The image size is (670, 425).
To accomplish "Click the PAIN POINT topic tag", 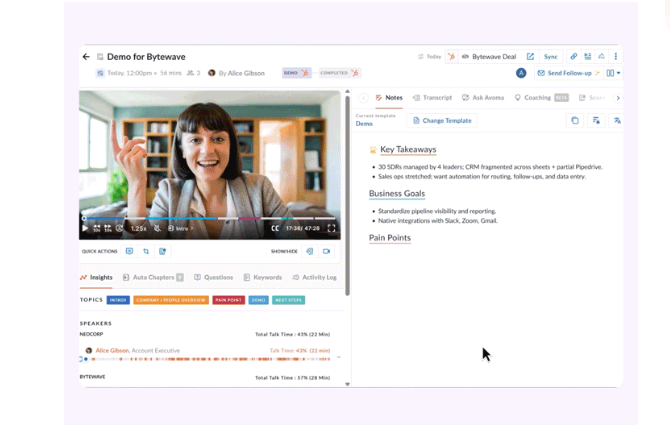I will coord(229,300).
